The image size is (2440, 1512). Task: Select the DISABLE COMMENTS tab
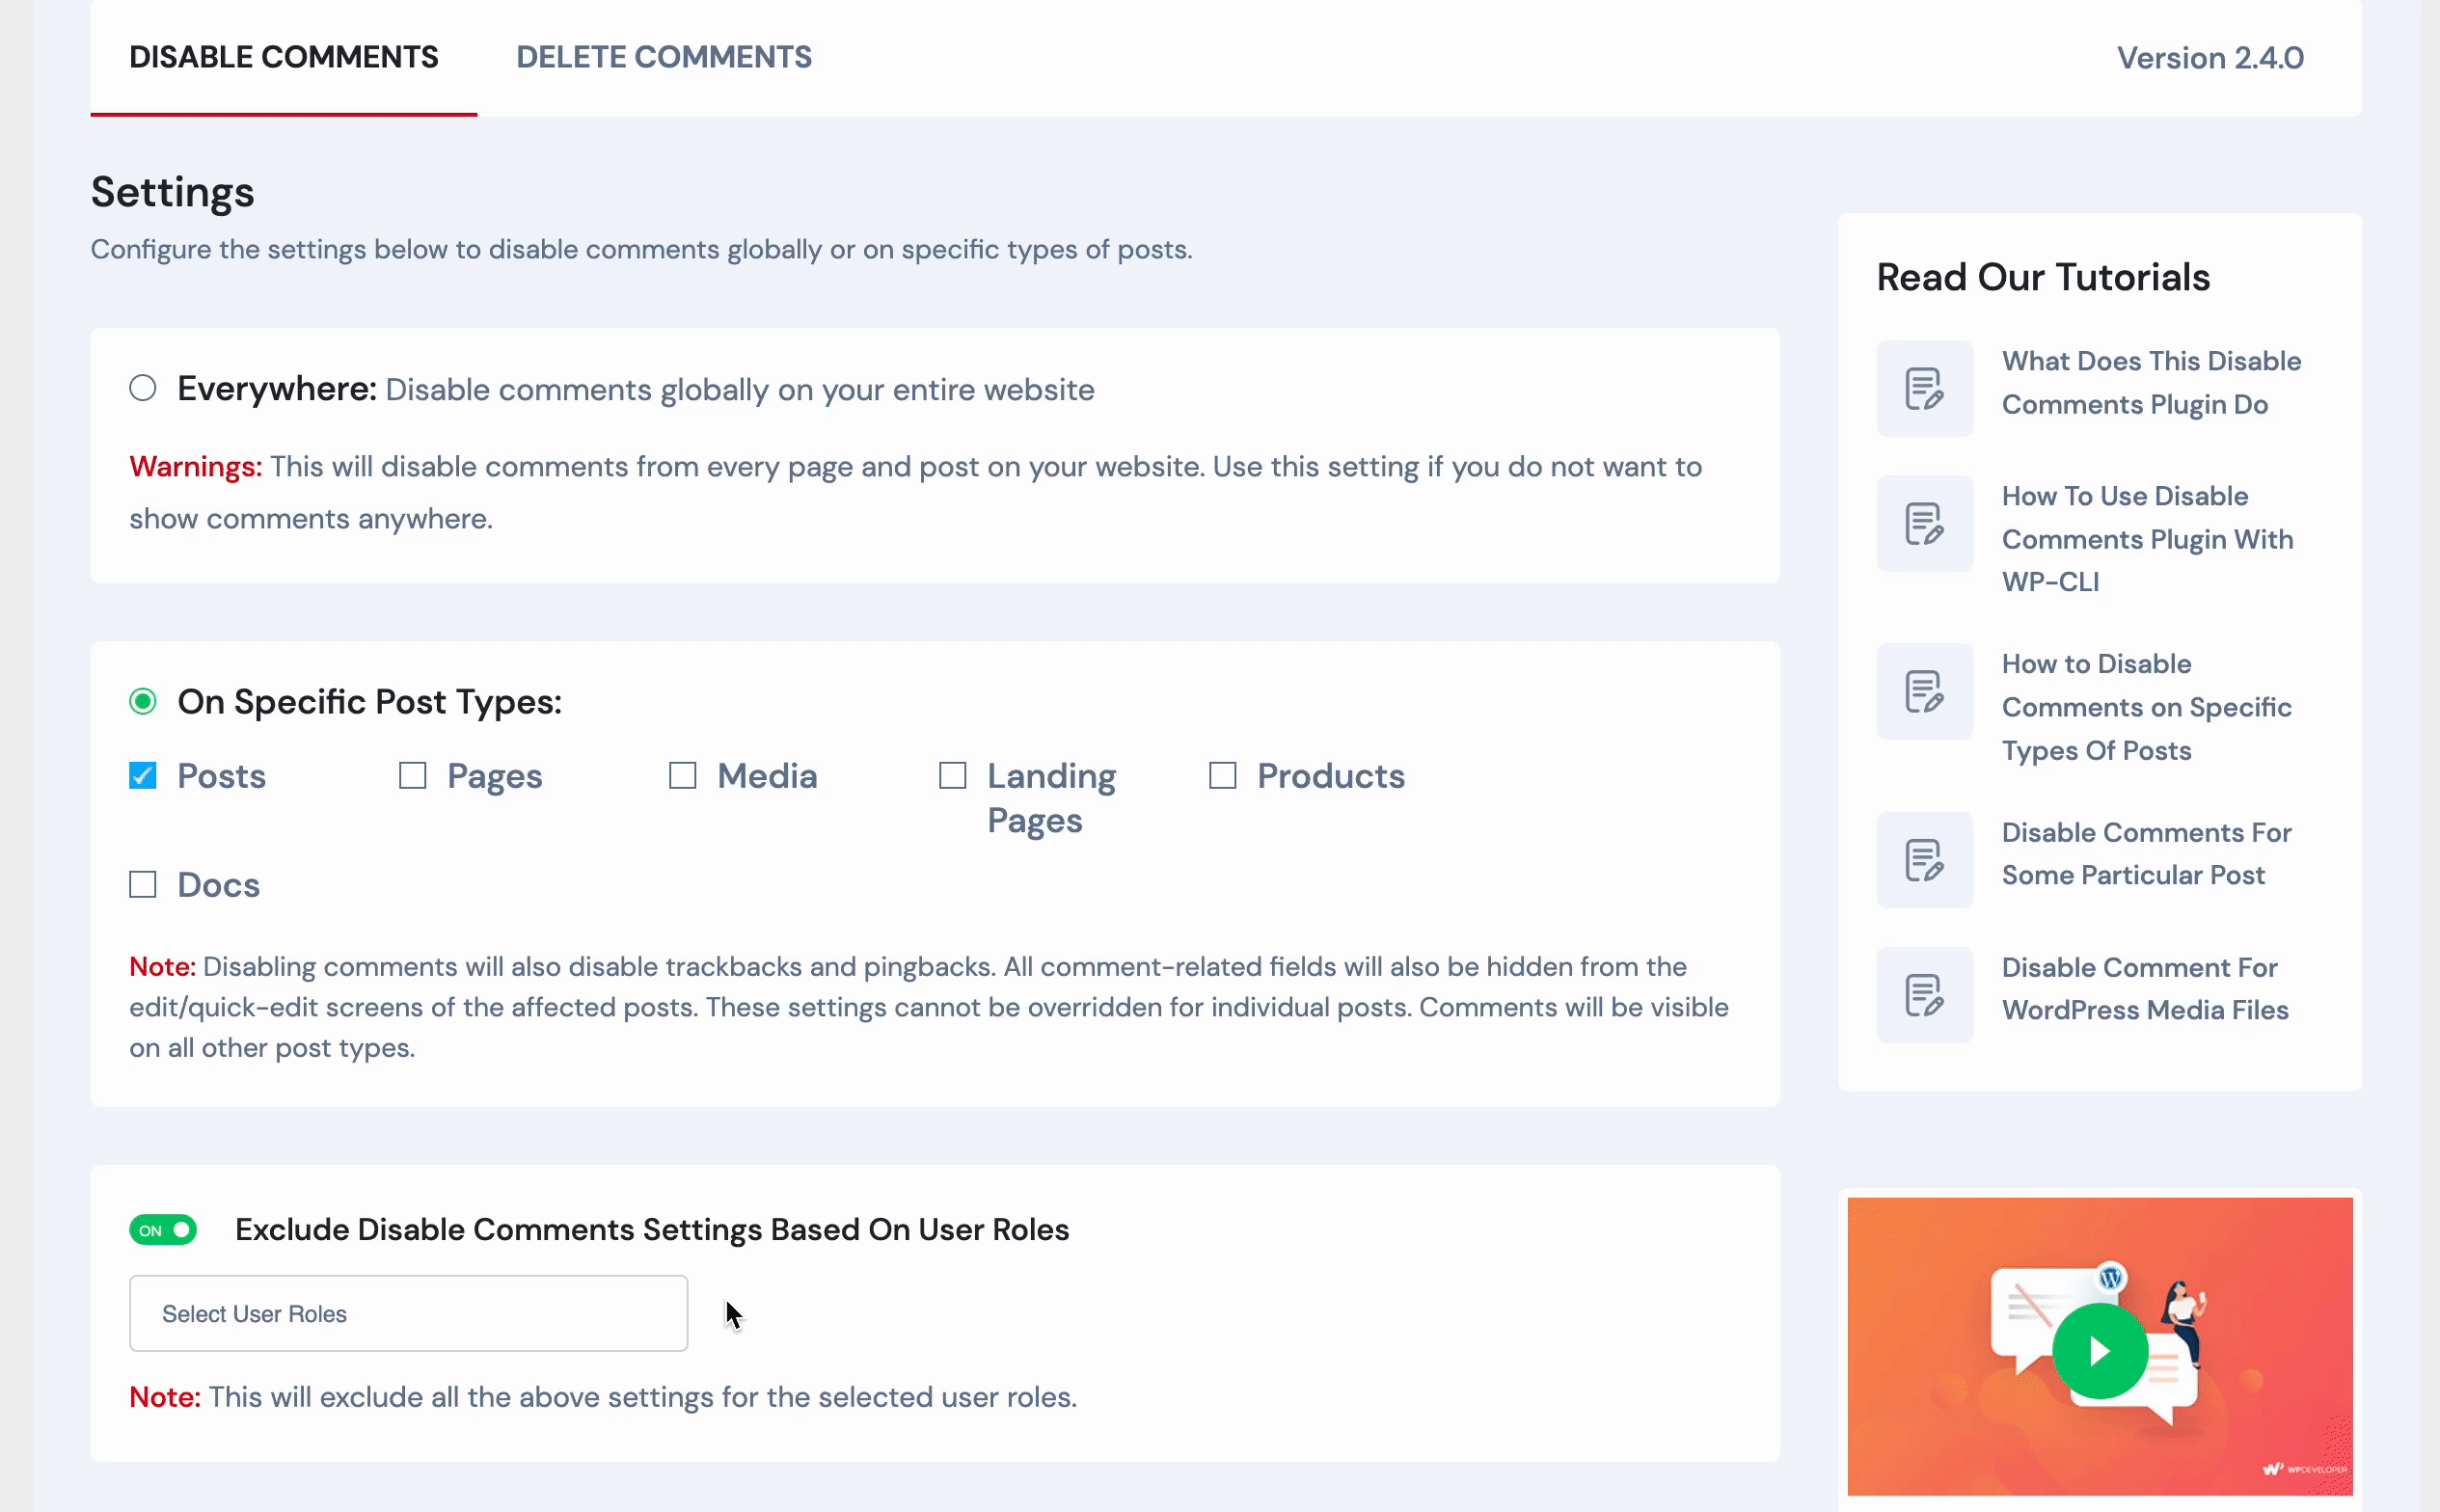coord(285,58)
